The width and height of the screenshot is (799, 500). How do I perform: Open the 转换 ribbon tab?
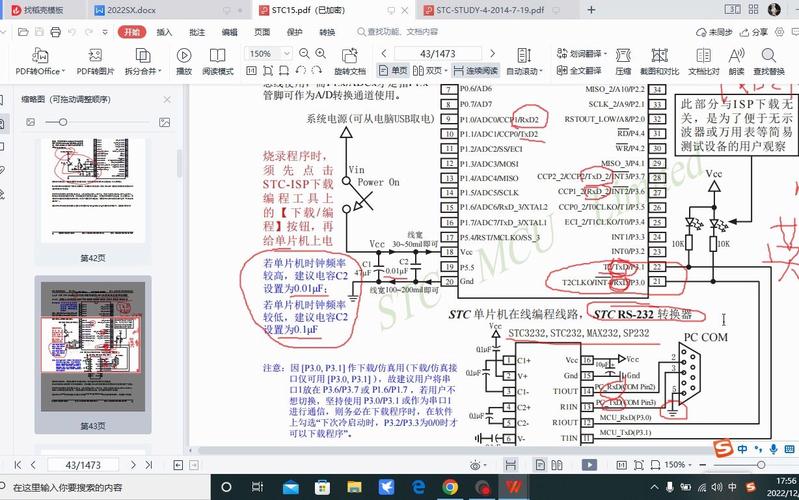tap(327, 32)
